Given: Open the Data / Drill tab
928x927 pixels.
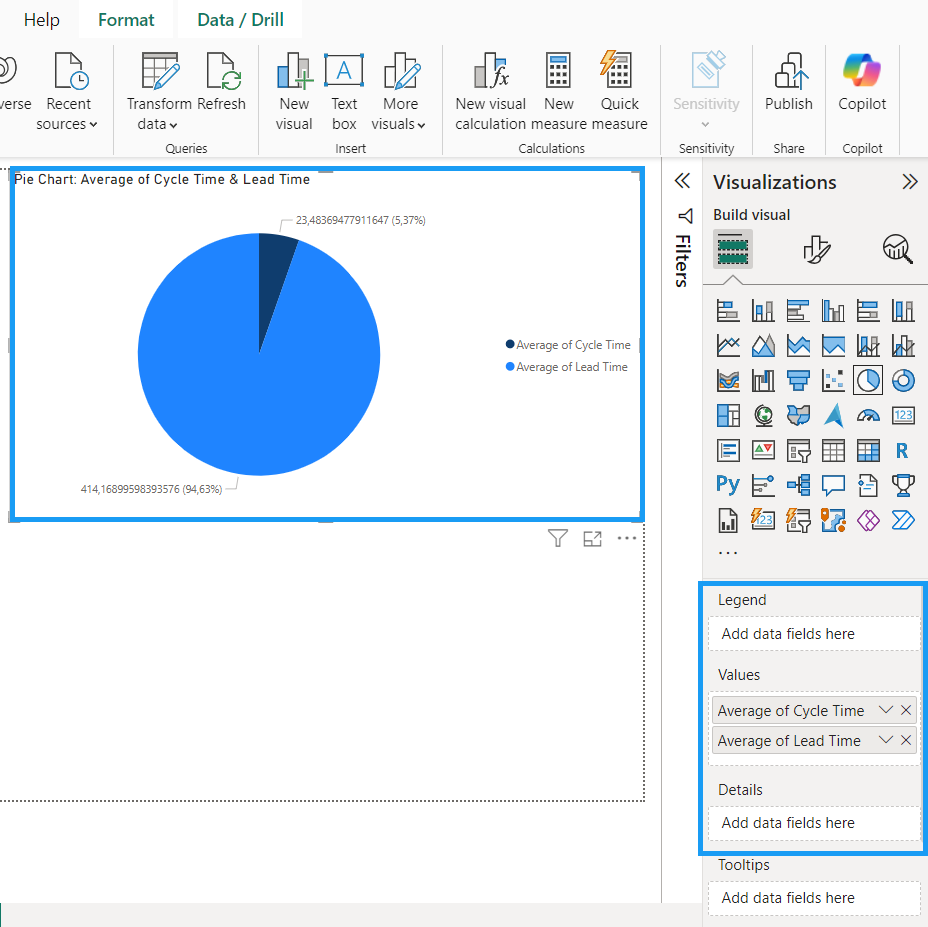Looking at the screenshot, I should (240, 20).
